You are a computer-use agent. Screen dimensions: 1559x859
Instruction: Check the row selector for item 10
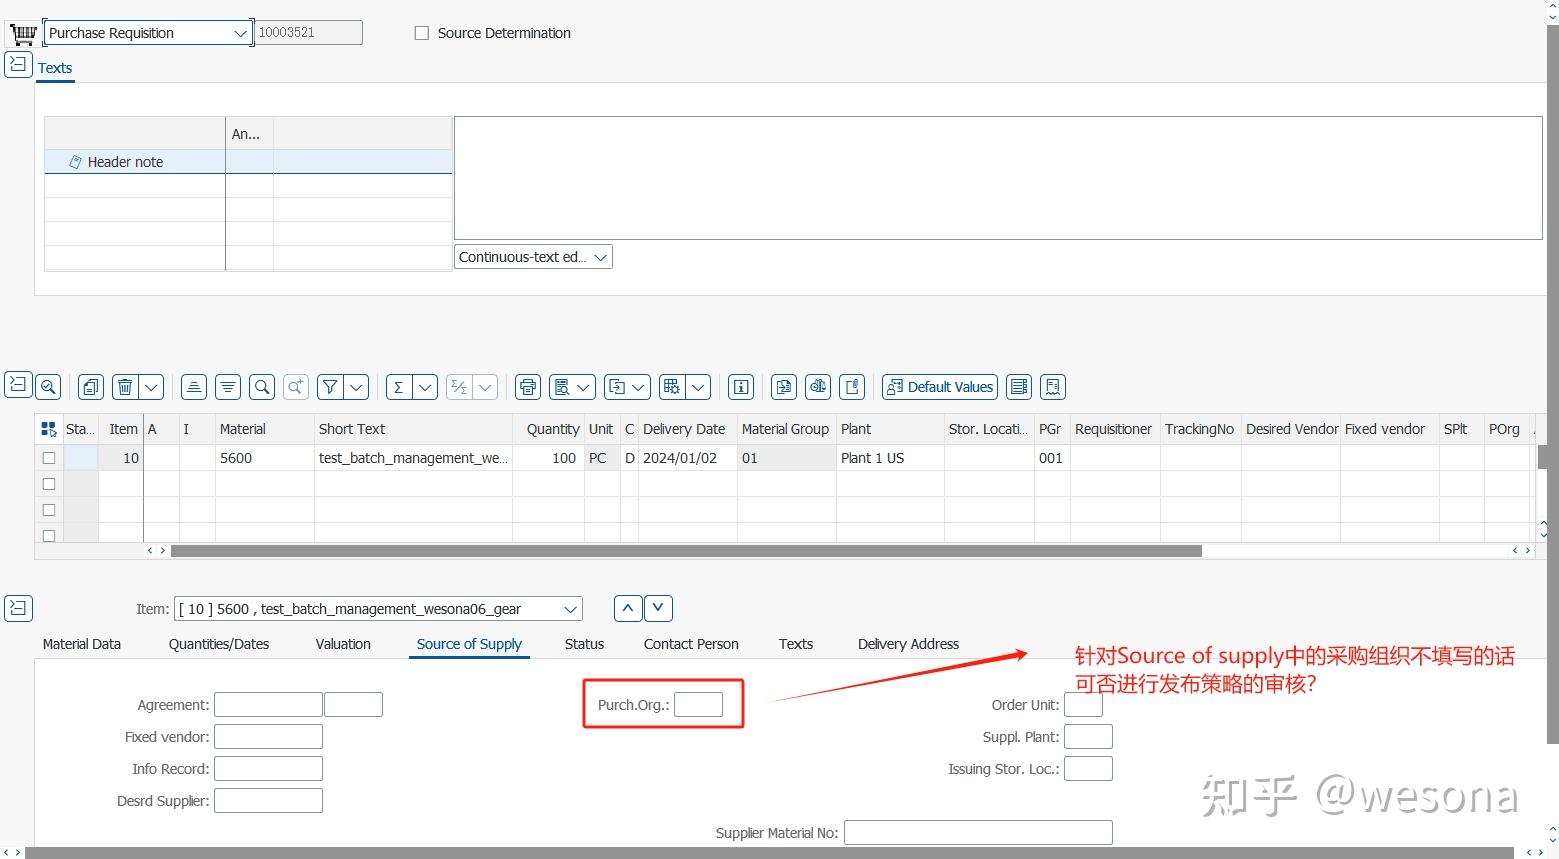click(48, 457)
